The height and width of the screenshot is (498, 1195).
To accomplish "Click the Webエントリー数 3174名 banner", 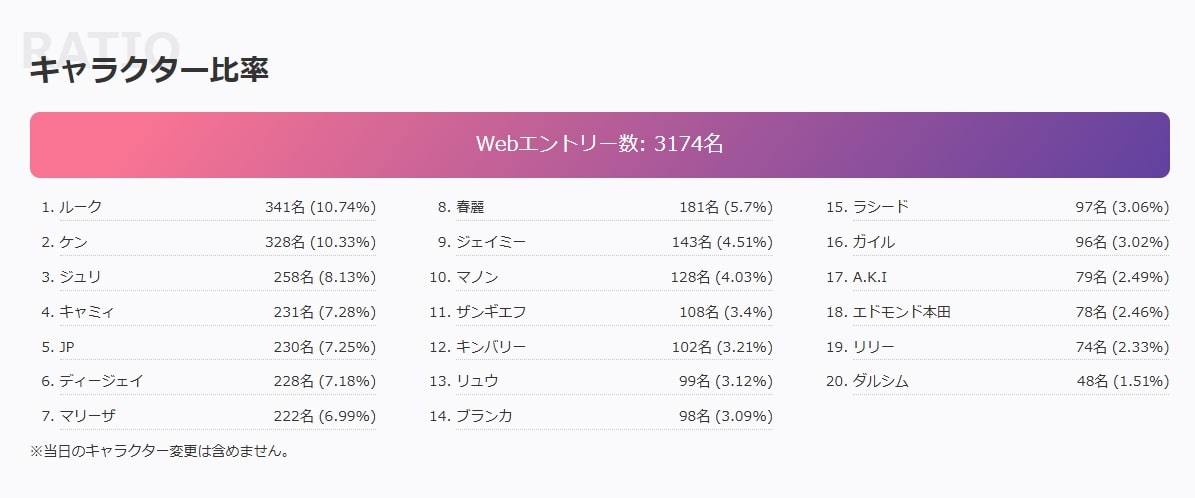I will pyautogui.click(x=599, y=144).
